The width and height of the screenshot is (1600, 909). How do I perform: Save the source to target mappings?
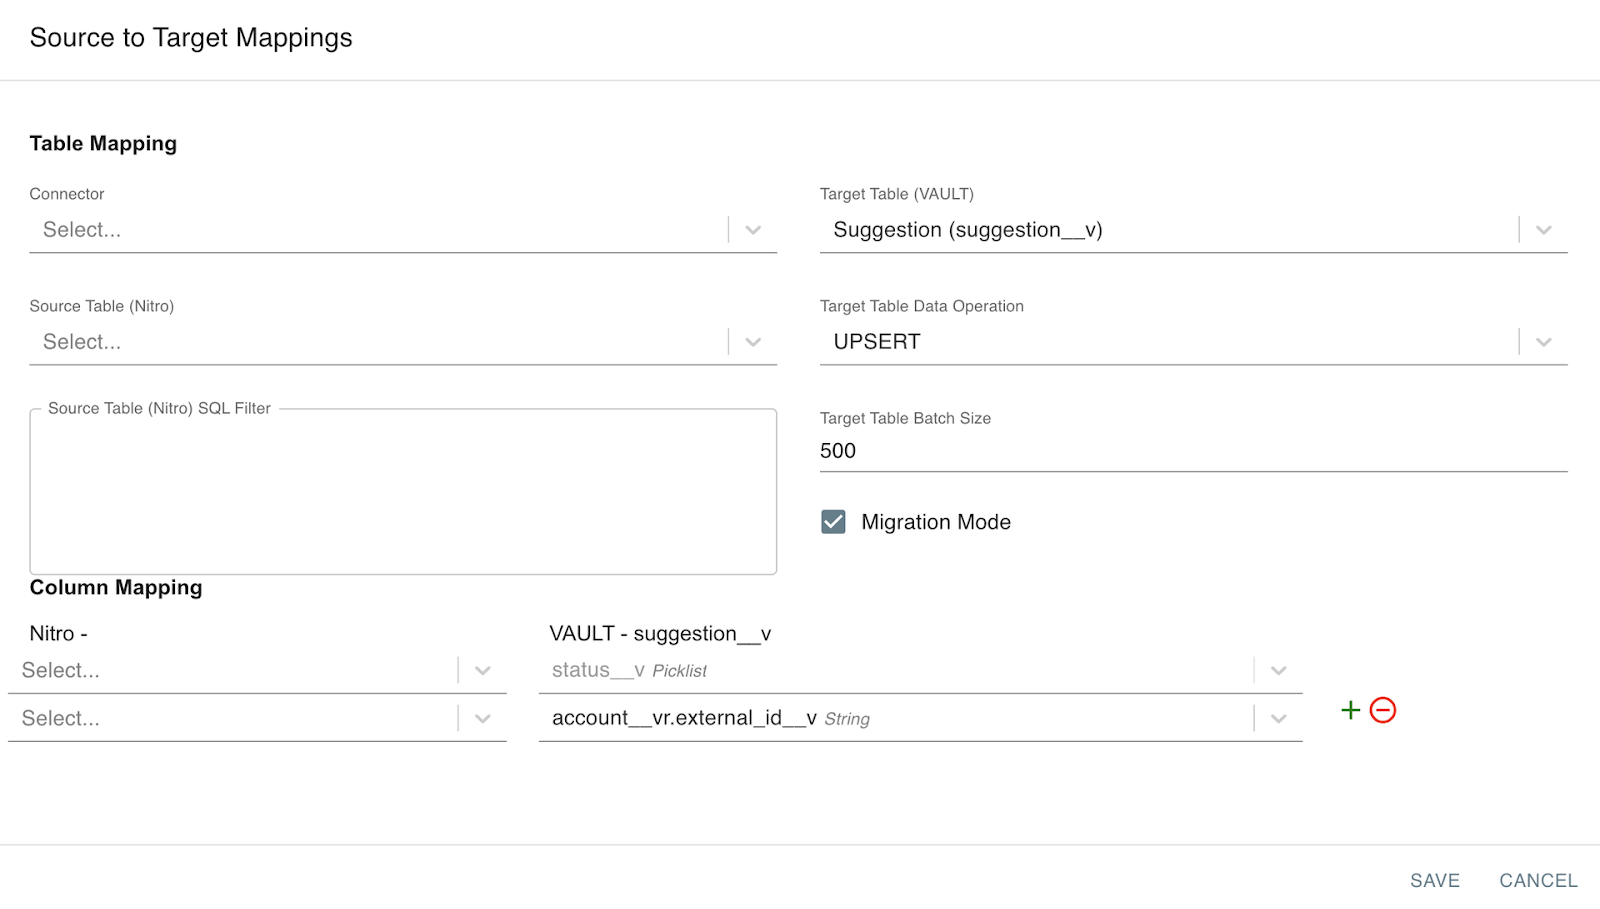1434,880
